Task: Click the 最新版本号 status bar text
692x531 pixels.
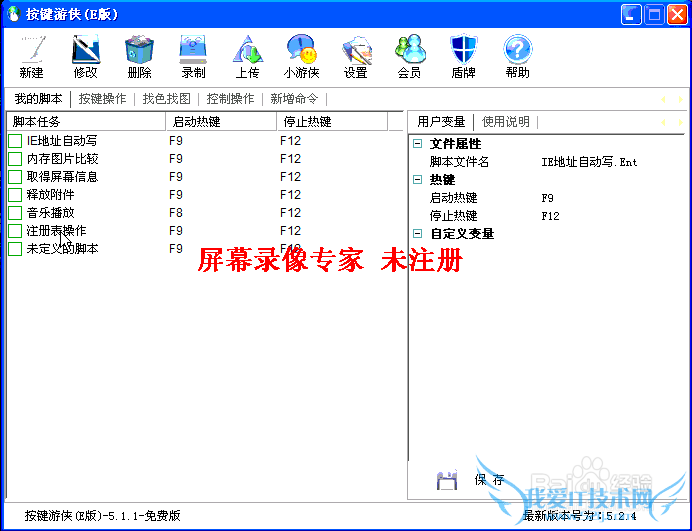Action: pyautogui.click(x=579, y=516)
